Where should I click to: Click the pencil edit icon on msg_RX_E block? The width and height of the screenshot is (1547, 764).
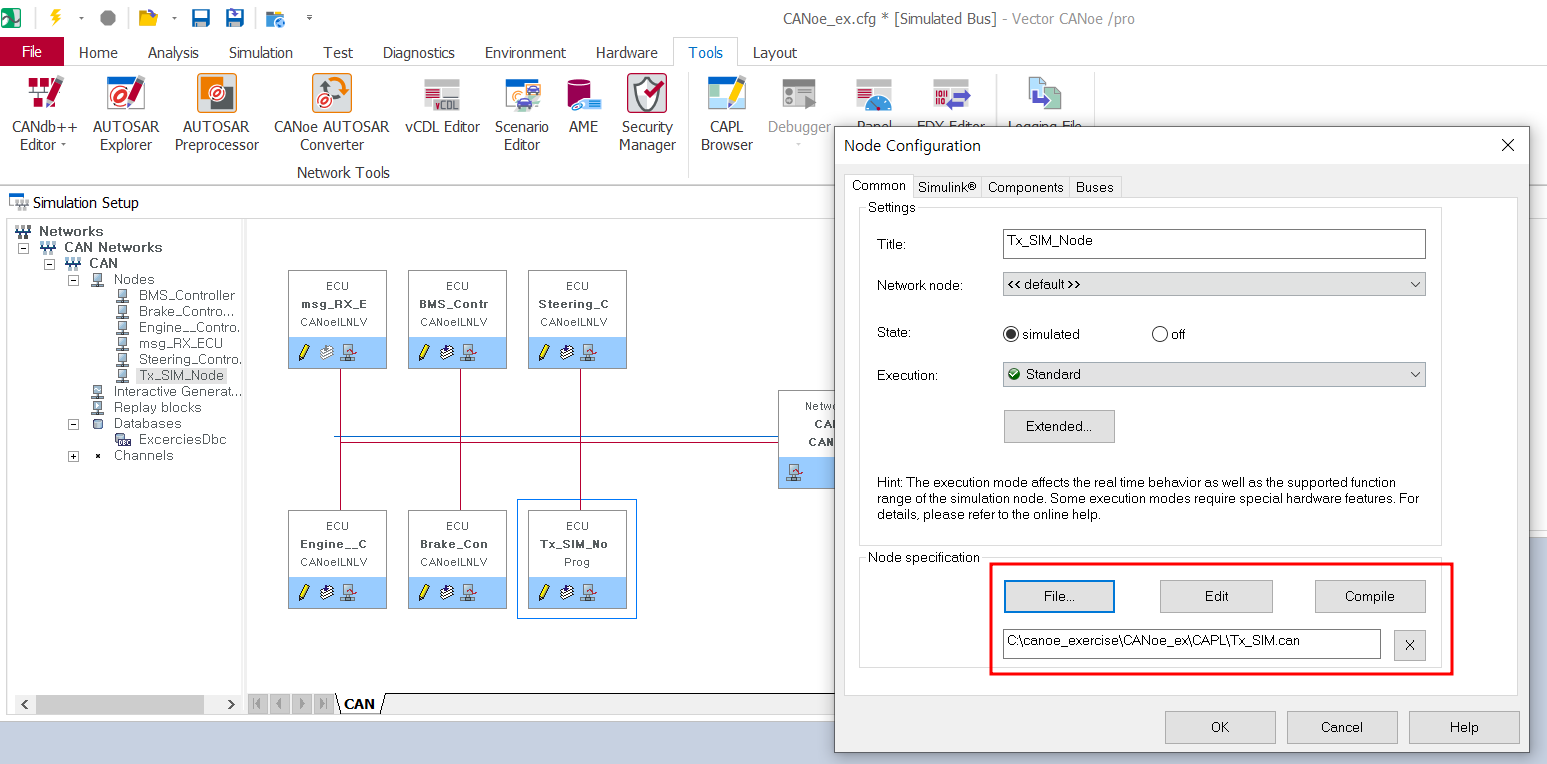click(x=304, y=352)
